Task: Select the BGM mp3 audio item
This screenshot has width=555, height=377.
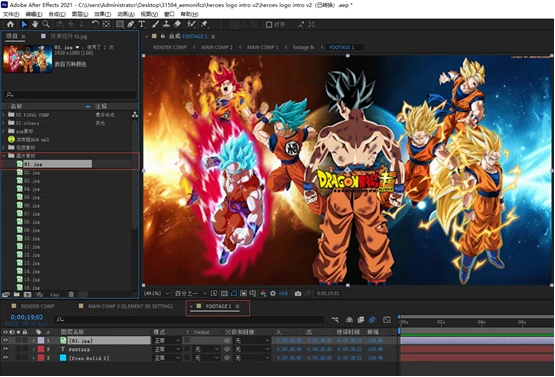Action: pos(29,139)
